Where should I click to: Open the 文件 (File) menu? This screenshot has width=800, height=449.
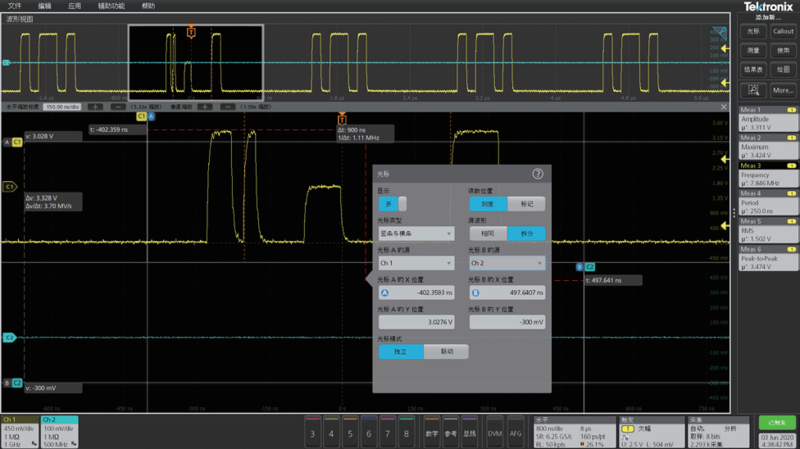(14, 6)
